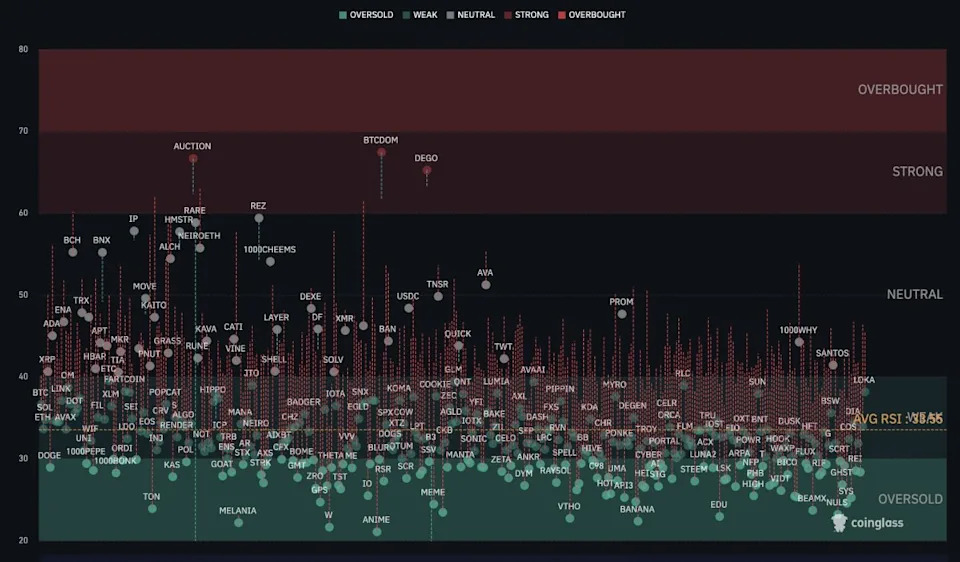Viewport: 960px width, 562px height.
Task: Select the SANTOS data point
Action: coord(833,365)
